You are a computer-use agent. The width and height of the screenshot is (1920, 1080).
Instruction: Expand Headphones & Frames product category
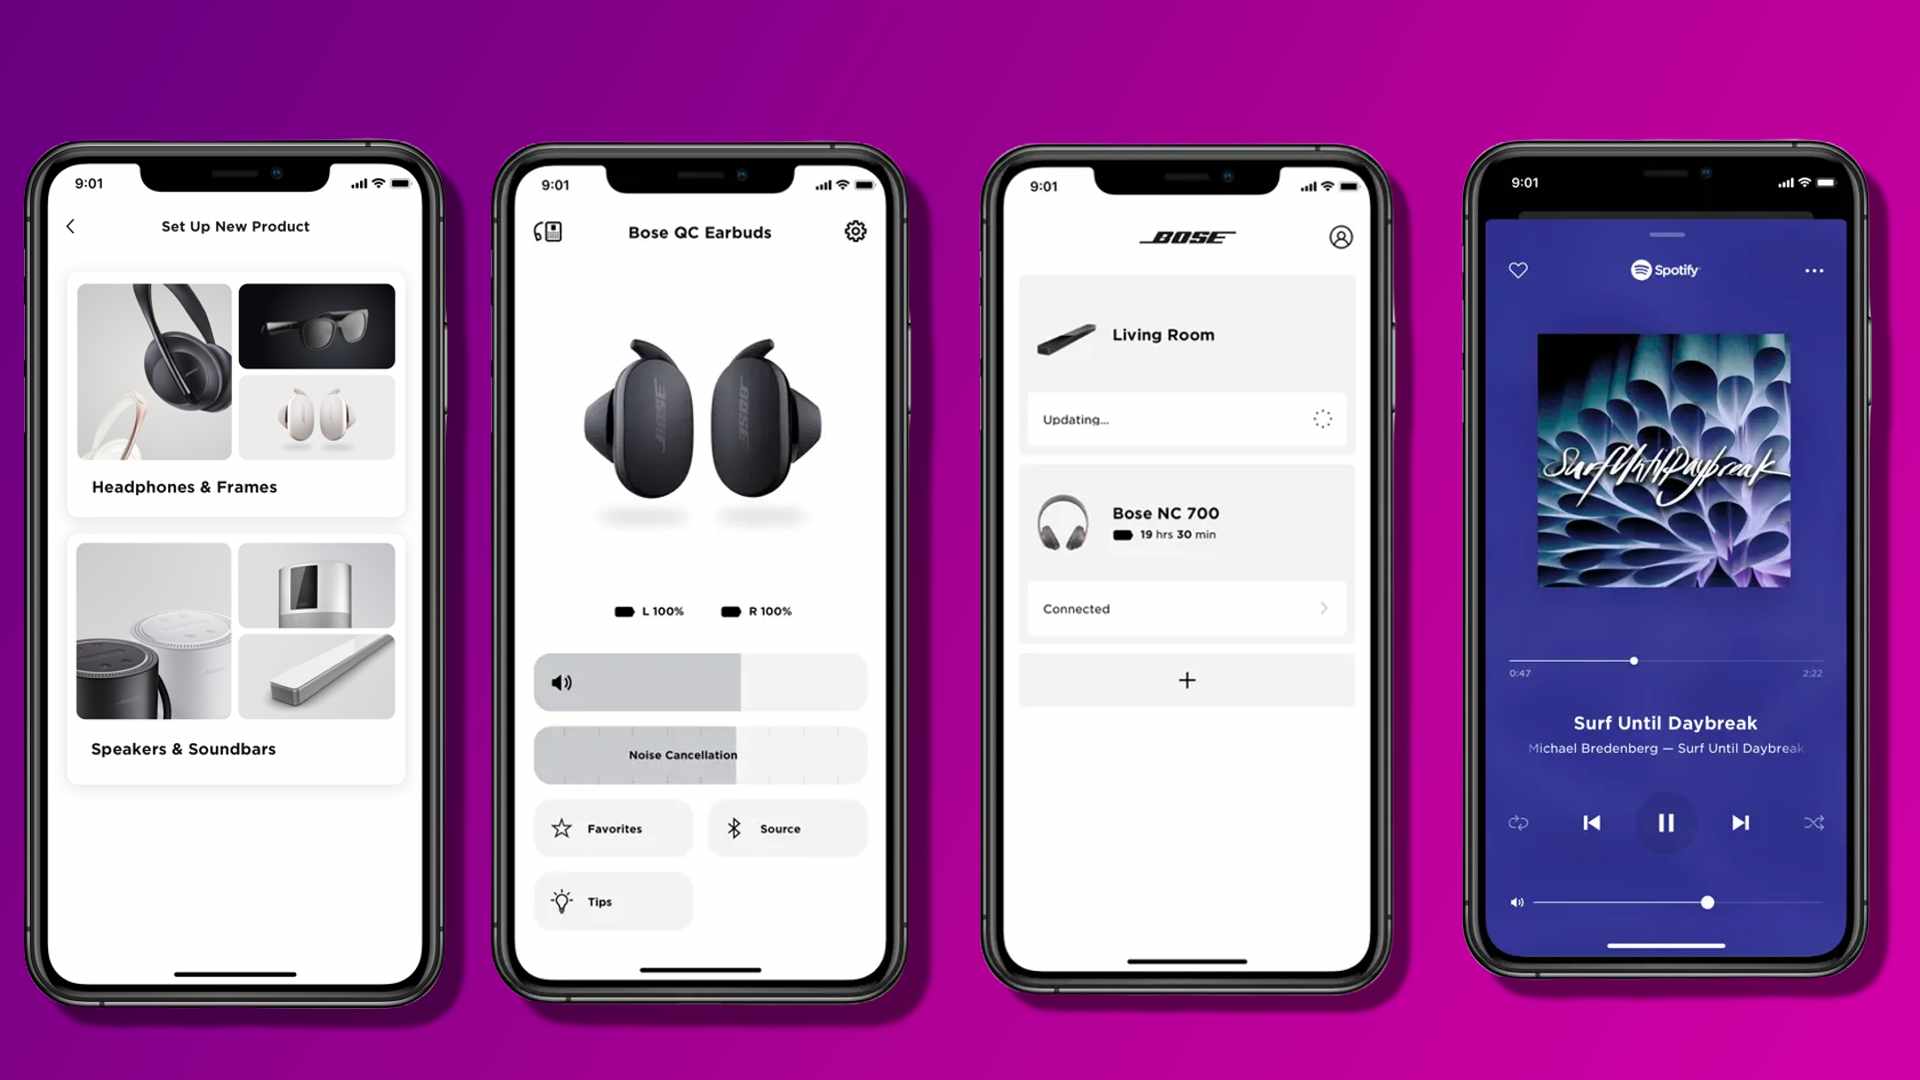click(x=236, y=389)
